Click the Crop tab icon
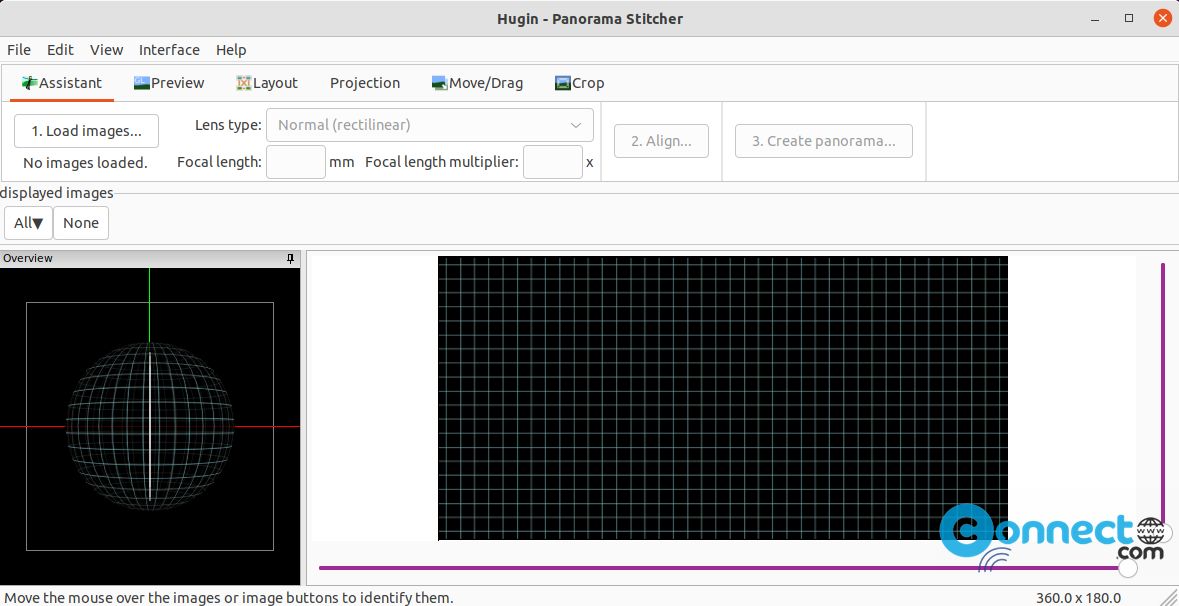Viewport: 1179px width, 606px height. pos(563,83)
